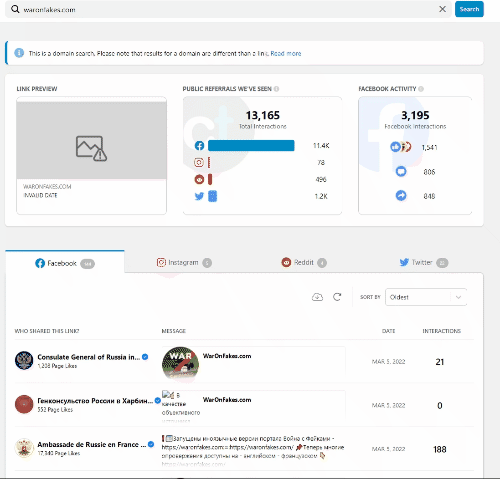Click the Twitter referrals bar
This screenshot has width=500, height=479.
(x=212, y=196)
